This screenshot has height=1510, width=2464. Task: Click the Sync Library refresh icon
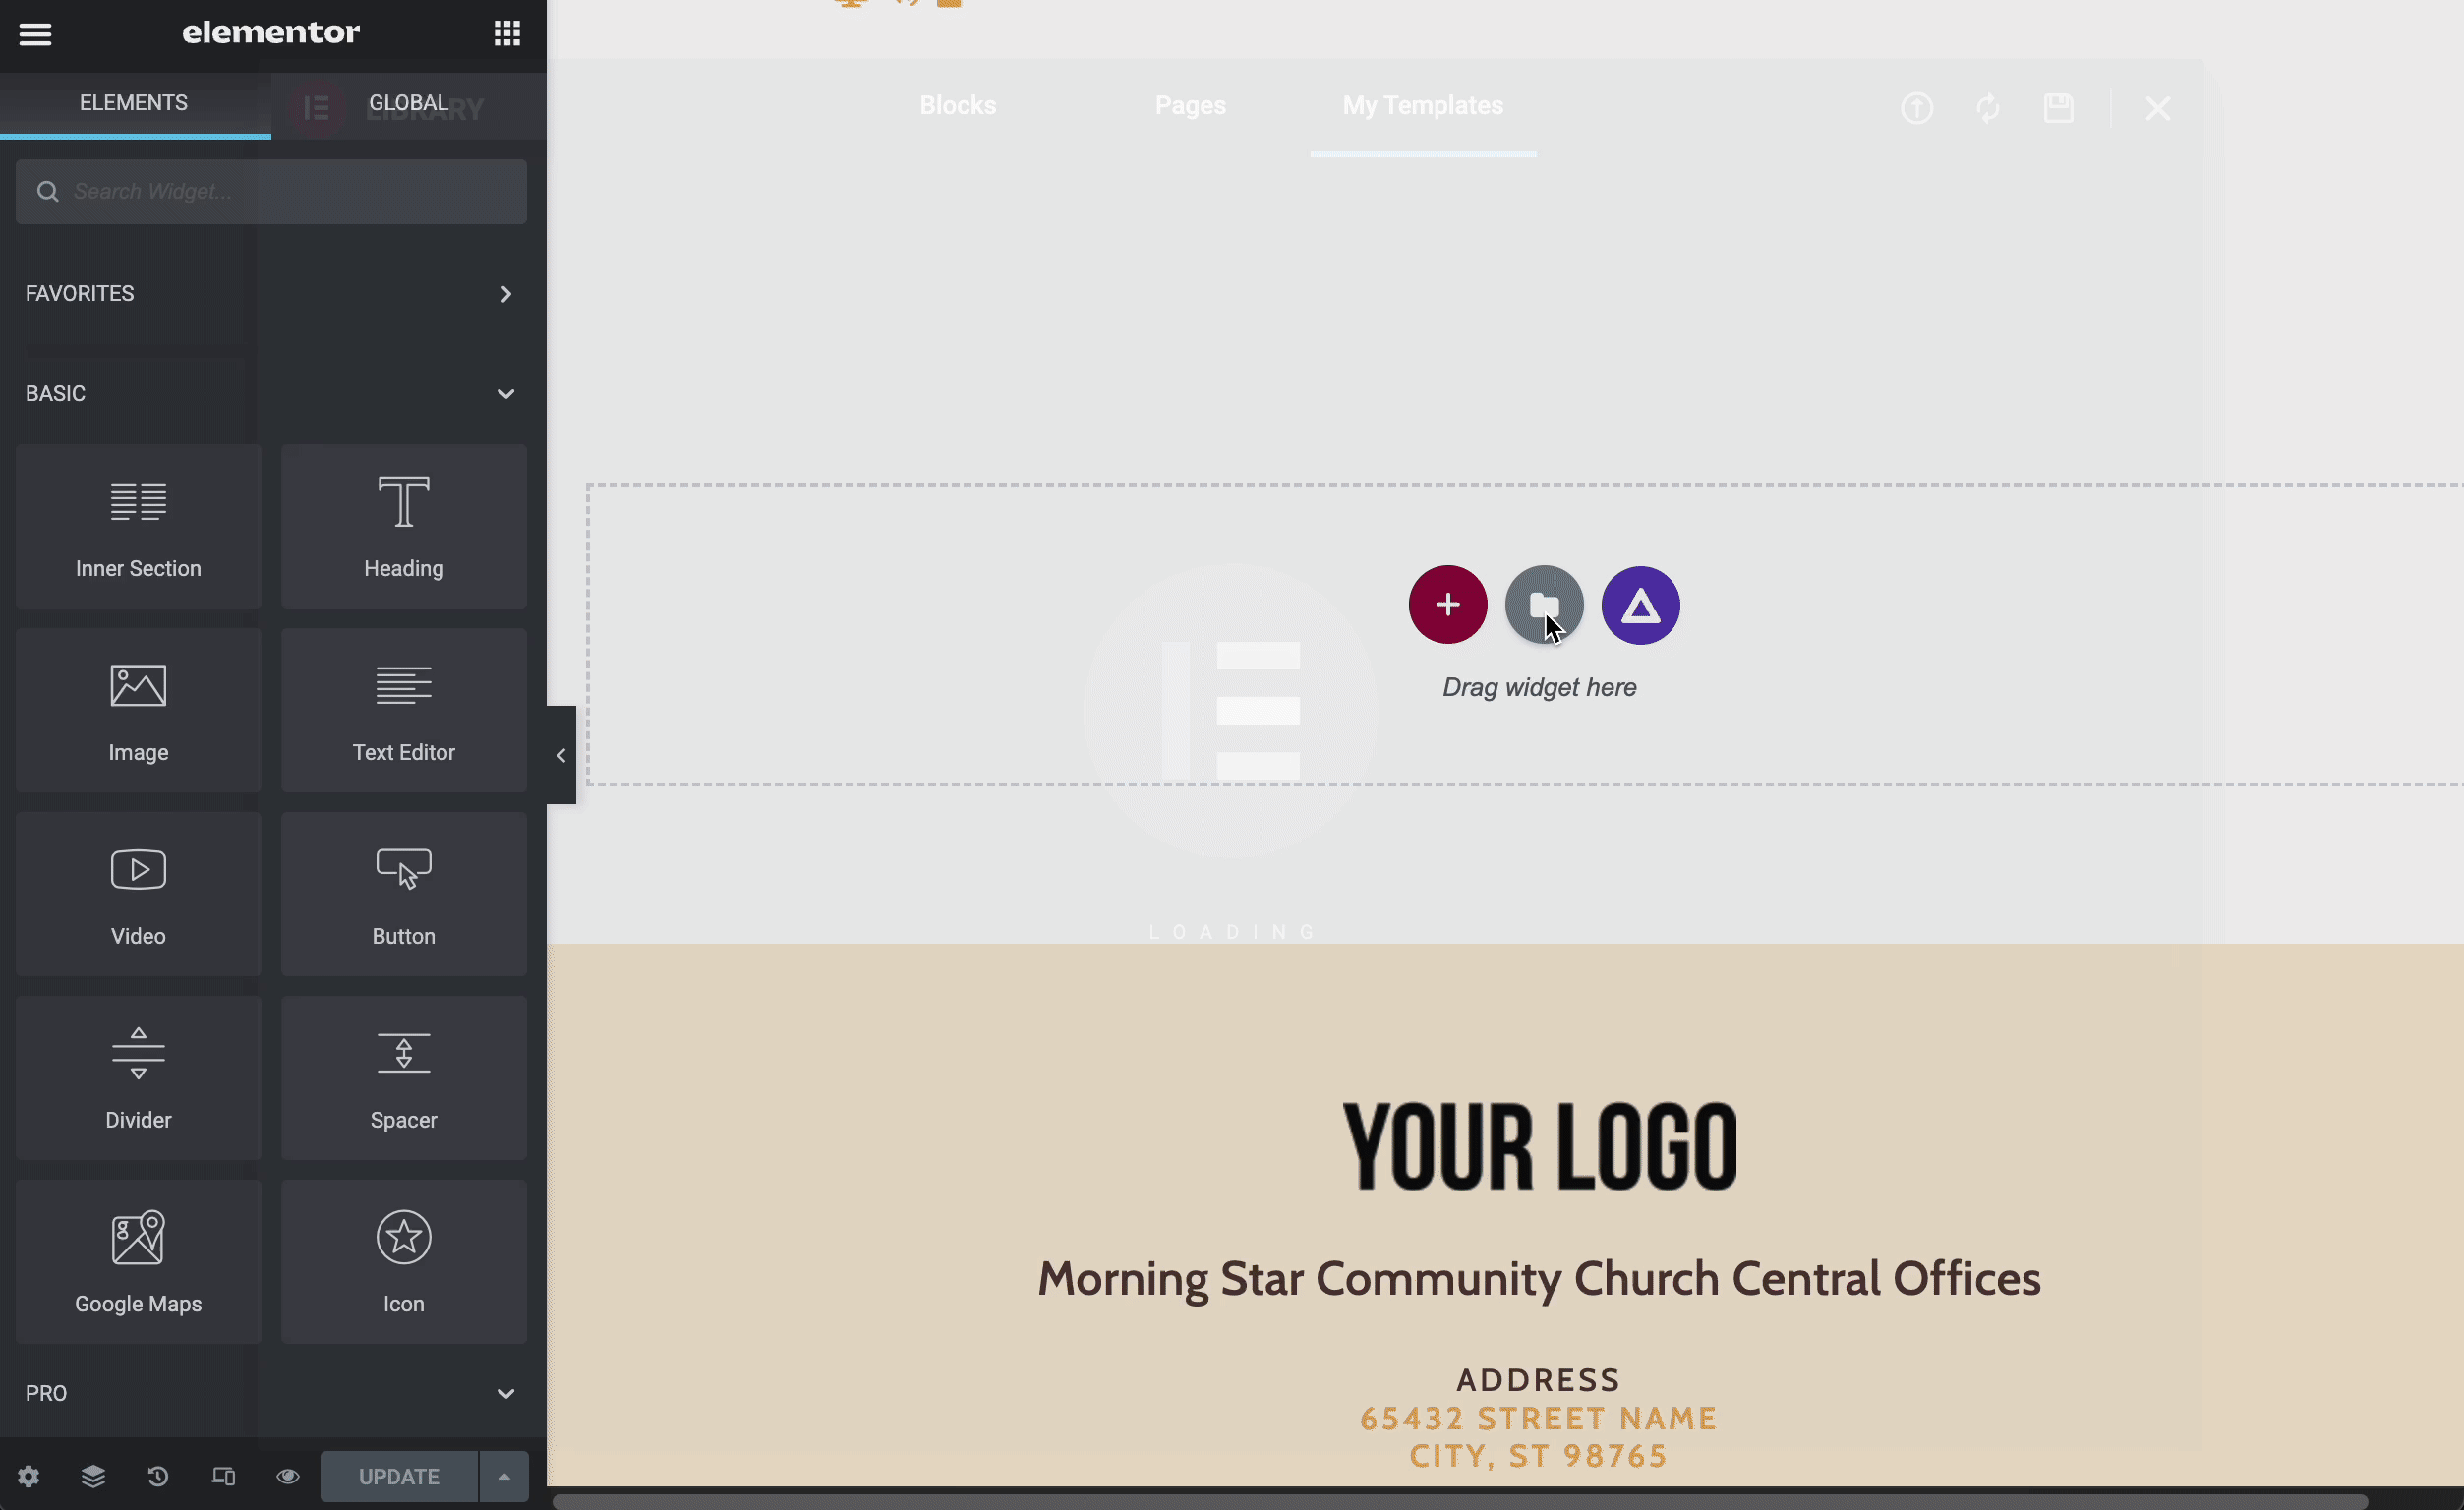[1988, 108]
